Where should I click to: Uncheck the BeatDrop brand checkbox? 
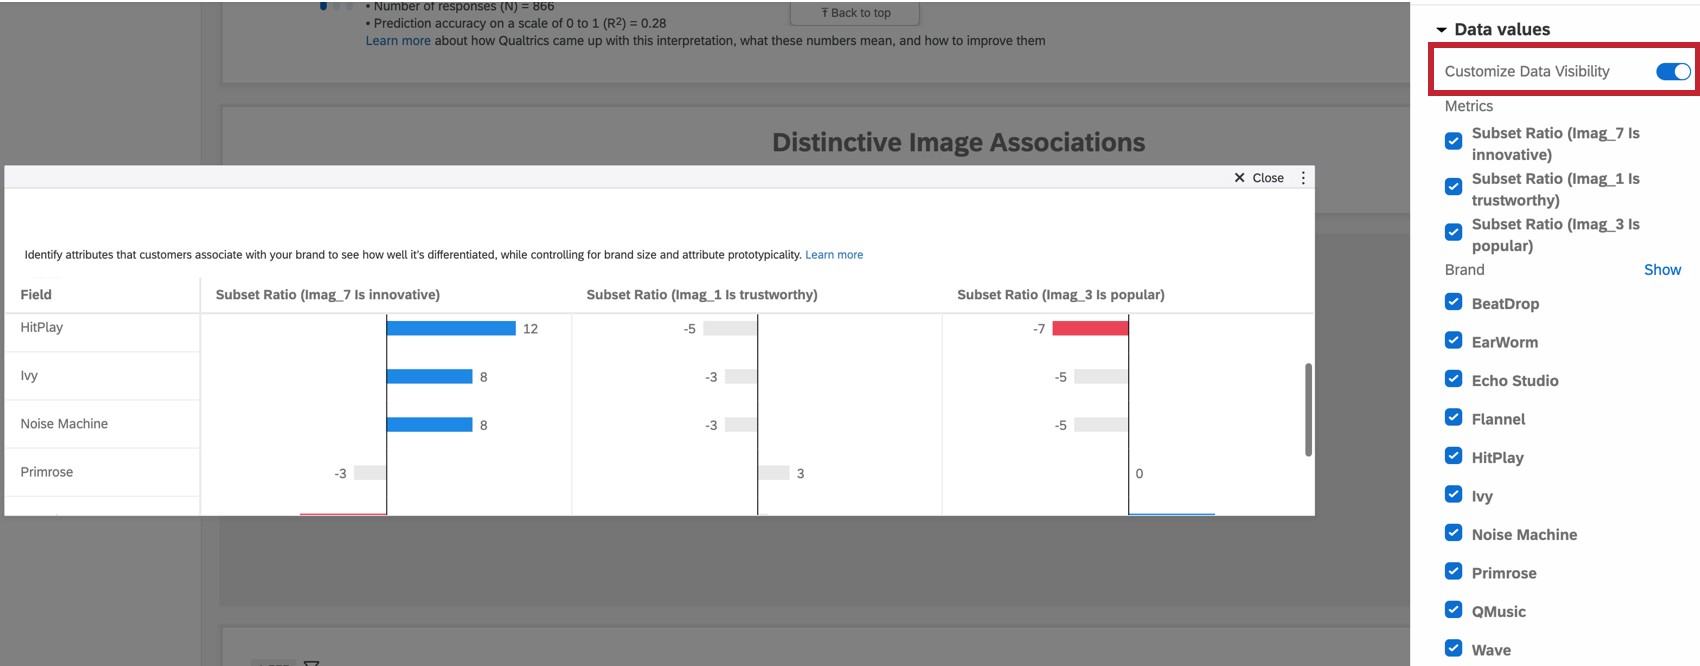coord(1454,303)
